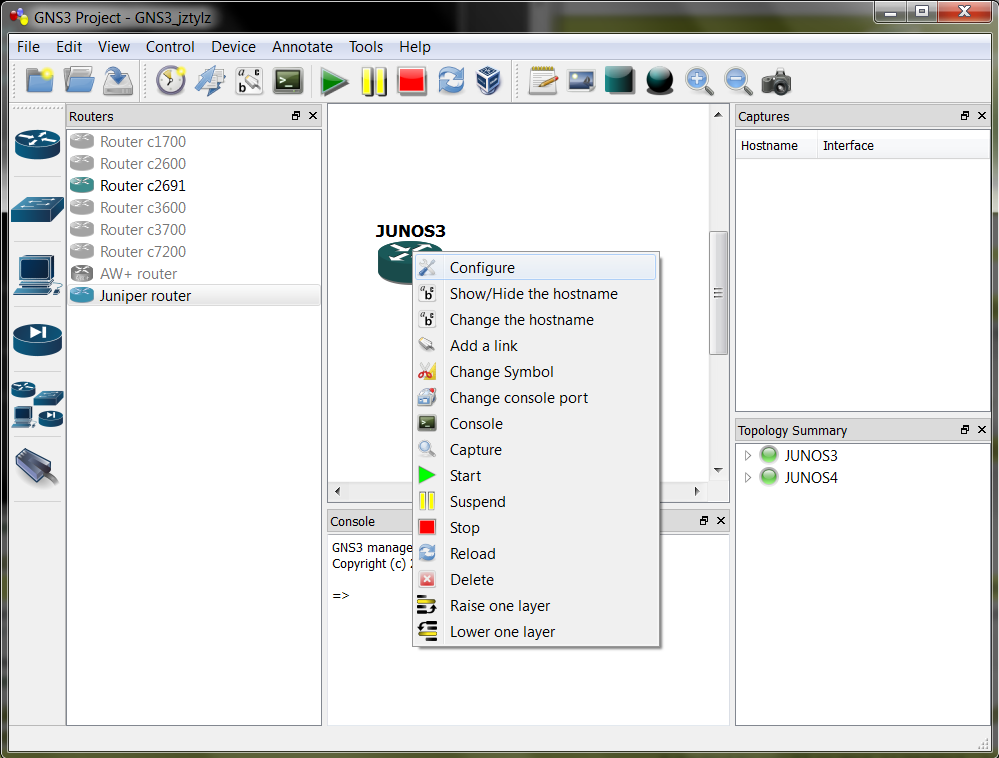
Task: Click Show interface labels toolbar icon
Action: (x=210, y=81)
